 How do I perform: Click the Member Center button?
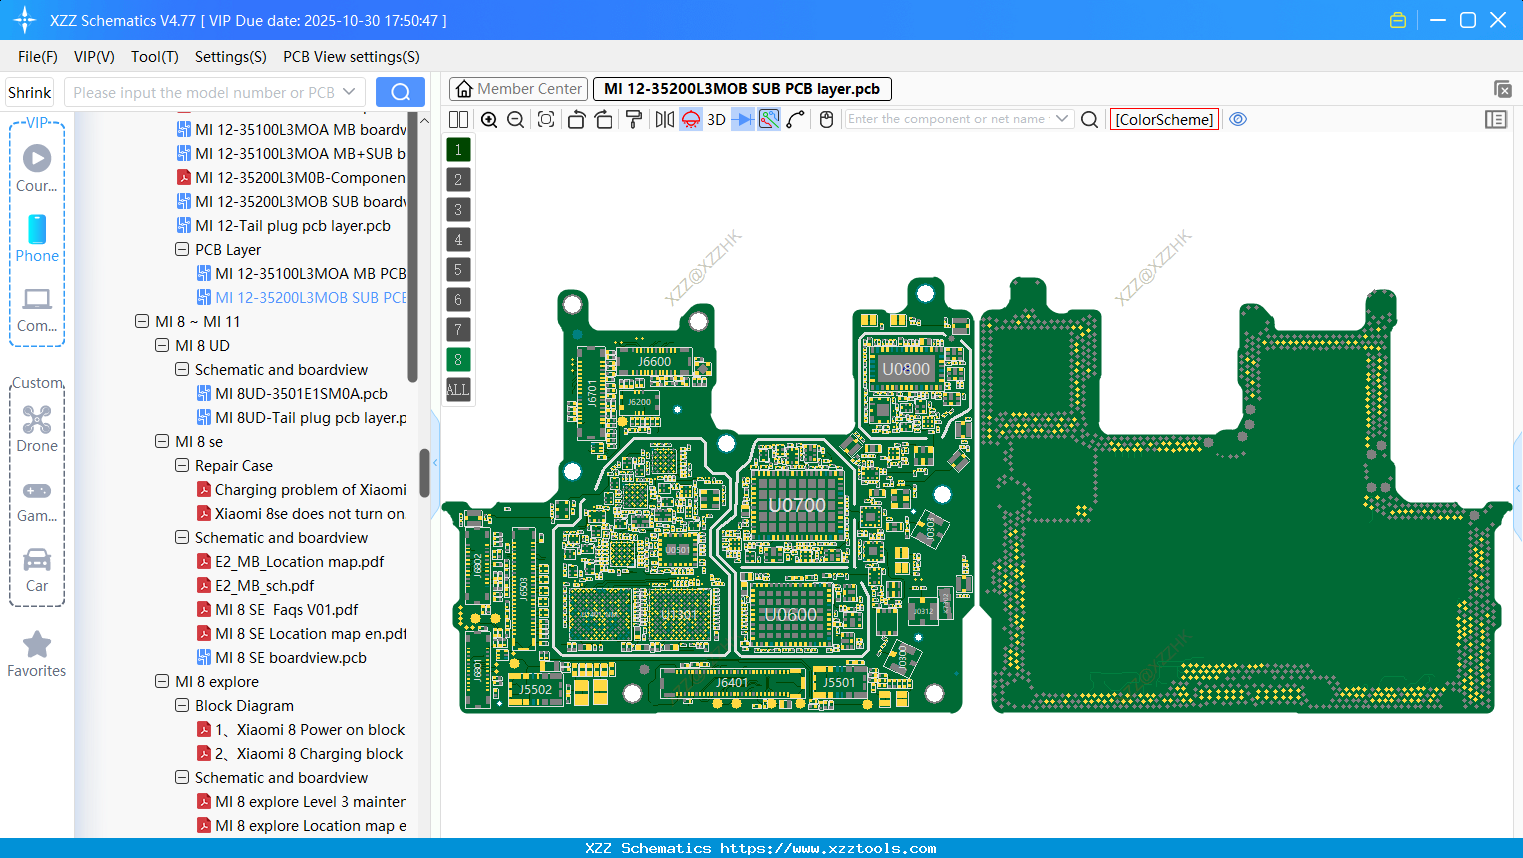click(517, 88)
